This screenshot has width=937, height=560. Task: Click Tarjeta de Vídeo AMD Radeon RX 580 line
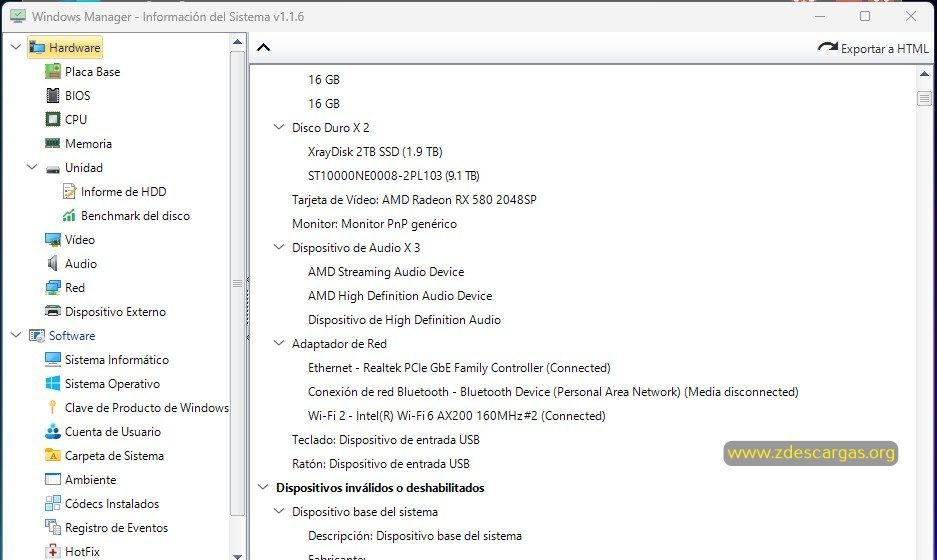pyautogui.click(x=414, y=200)
